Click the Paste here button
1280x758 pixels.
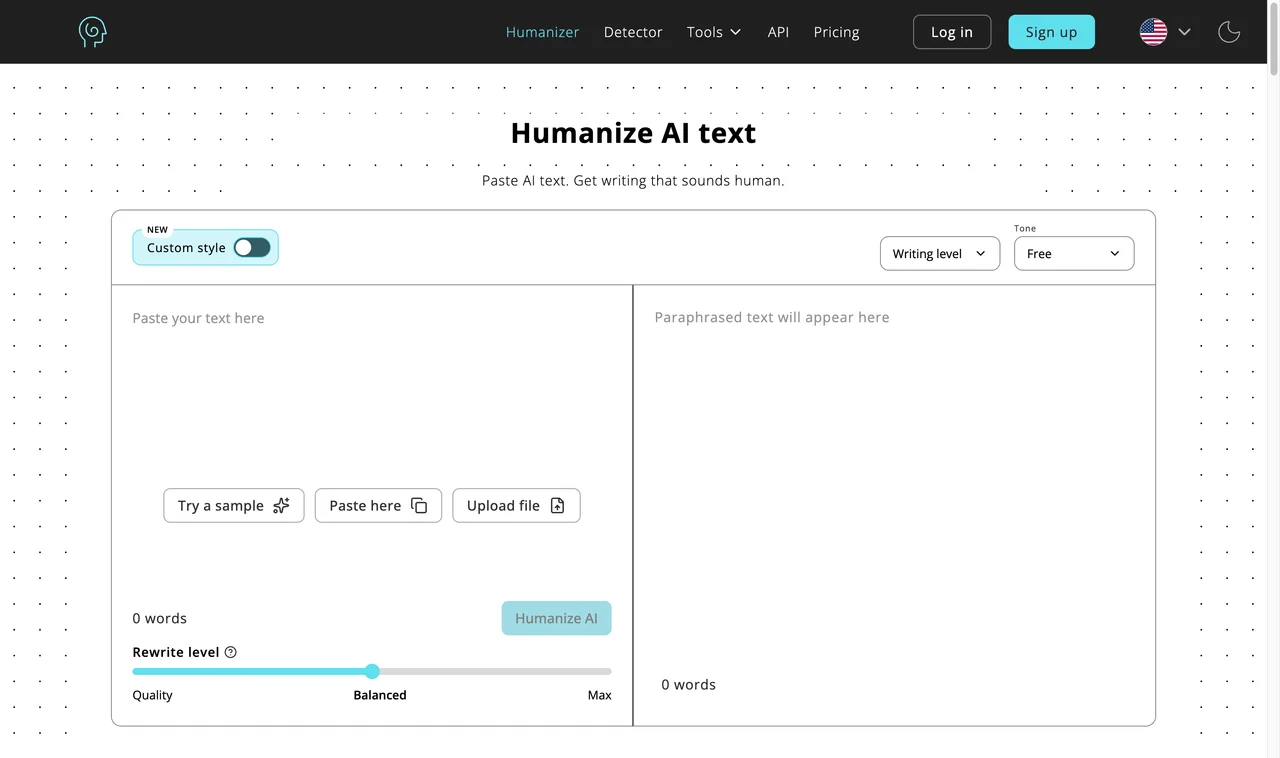[378, 506]
